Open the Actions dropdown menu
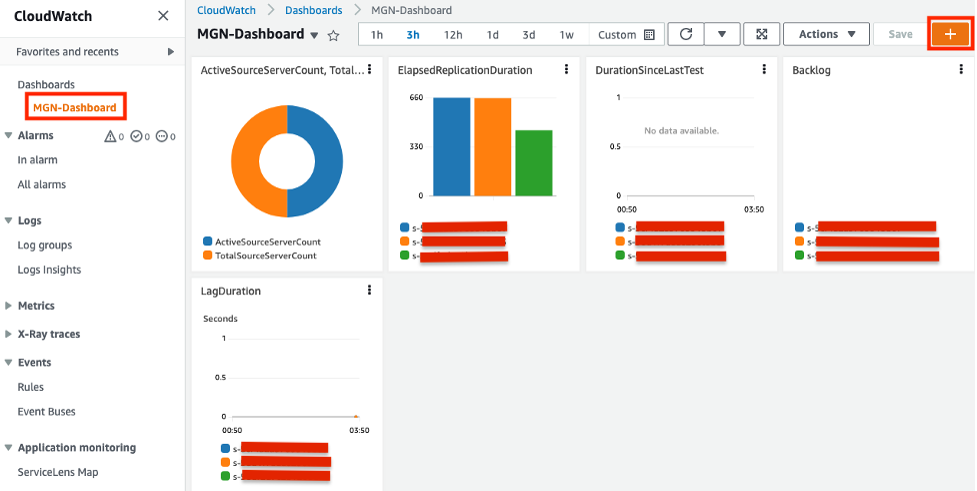977x491 pixels. tap(826, 34)
